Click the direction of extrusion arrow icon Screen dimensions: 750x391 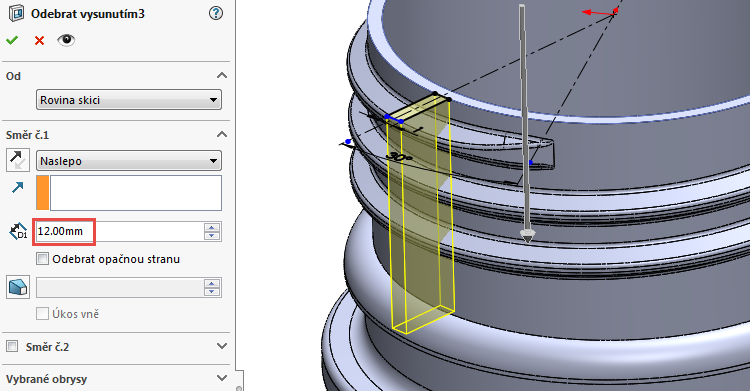click(x=18, y=188)
